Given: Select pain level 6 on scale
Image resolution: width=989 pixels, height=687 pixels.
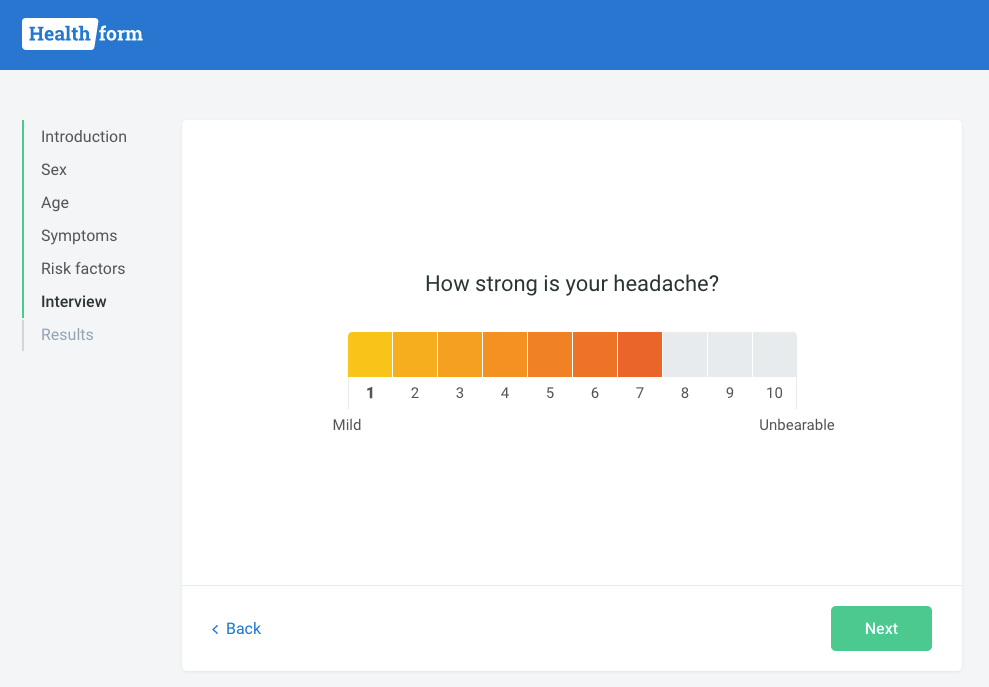Looking at the screenshot, I should [x=595, y=355].
